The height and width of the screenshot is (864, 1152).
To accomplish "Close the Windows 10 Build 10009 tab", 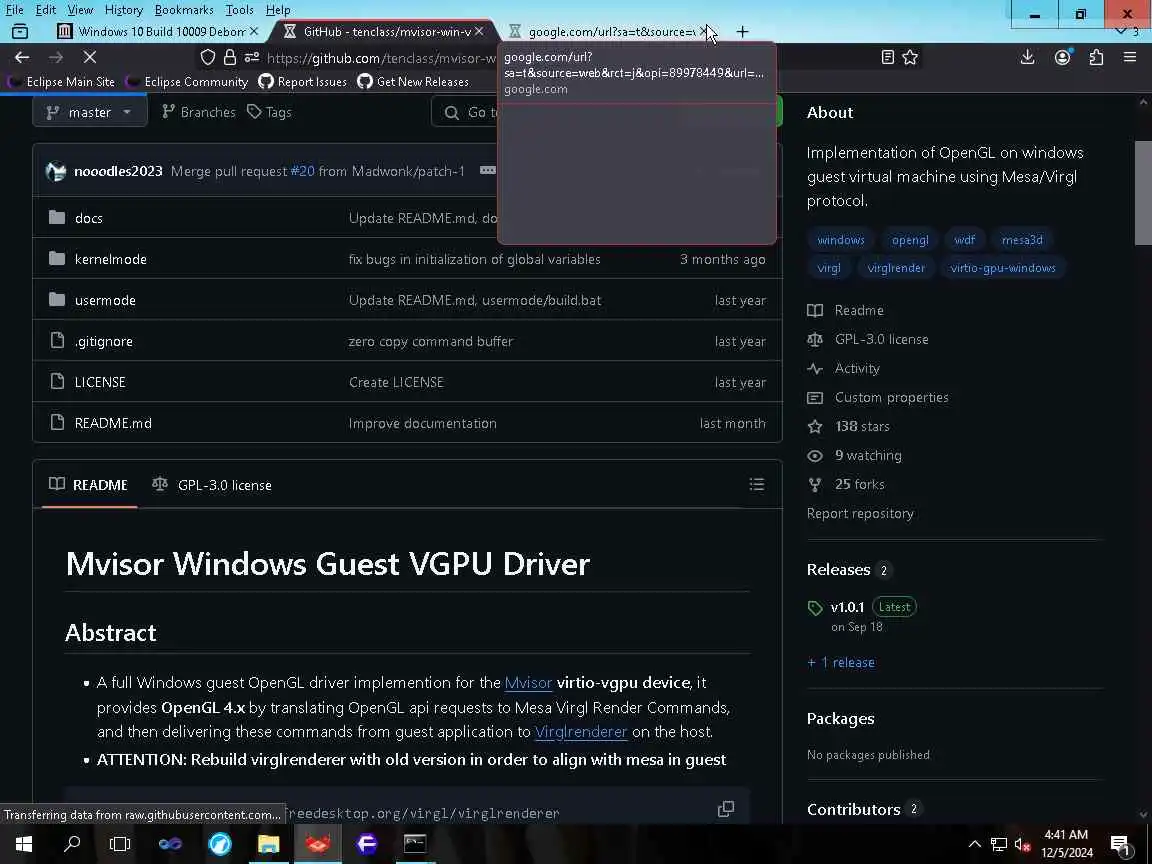I will [253, 32].
